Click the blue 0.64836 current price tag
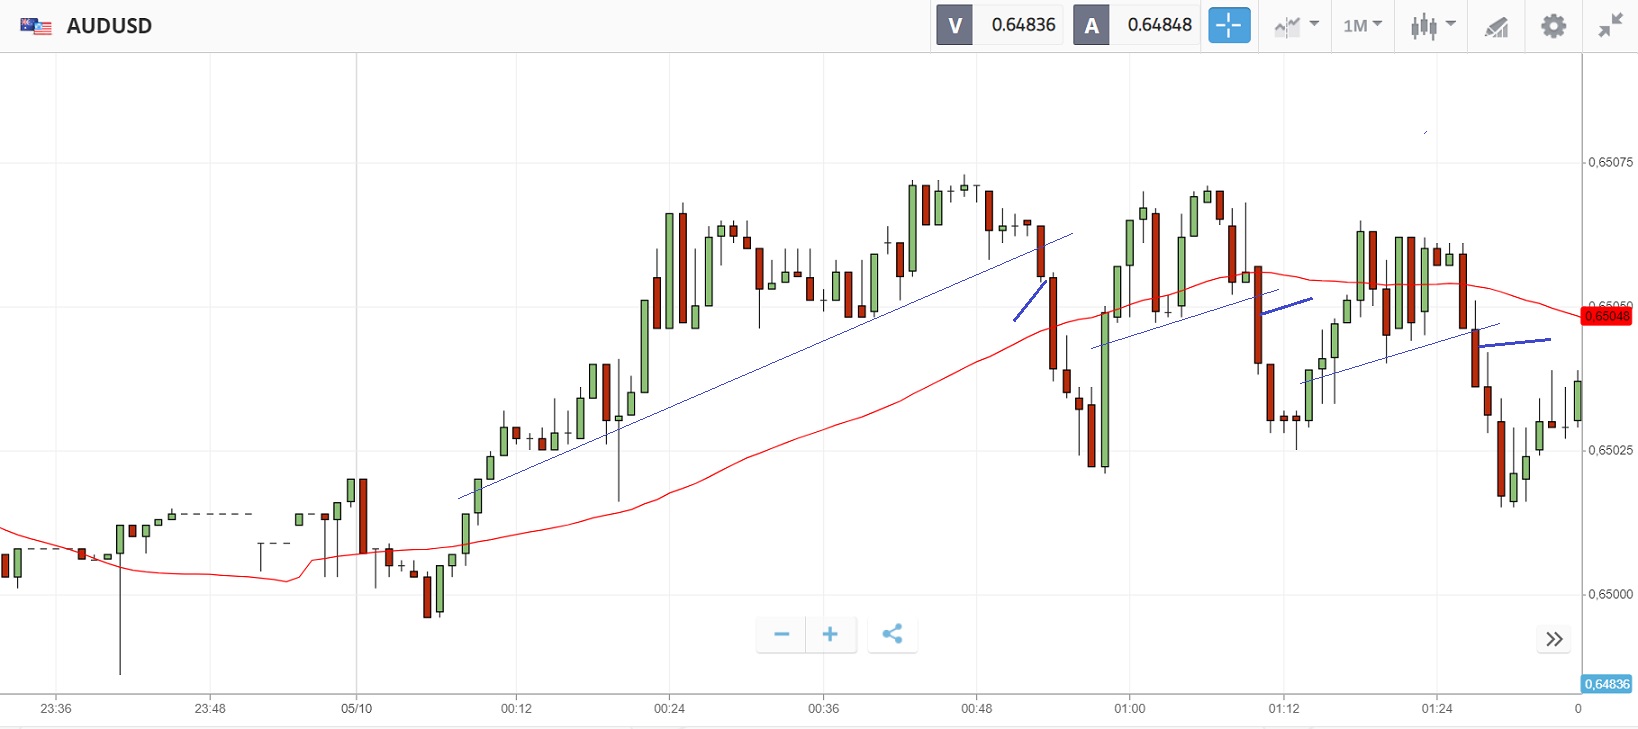The width and height of the screenshot is (1638, 729). (x=1606, y=684)
